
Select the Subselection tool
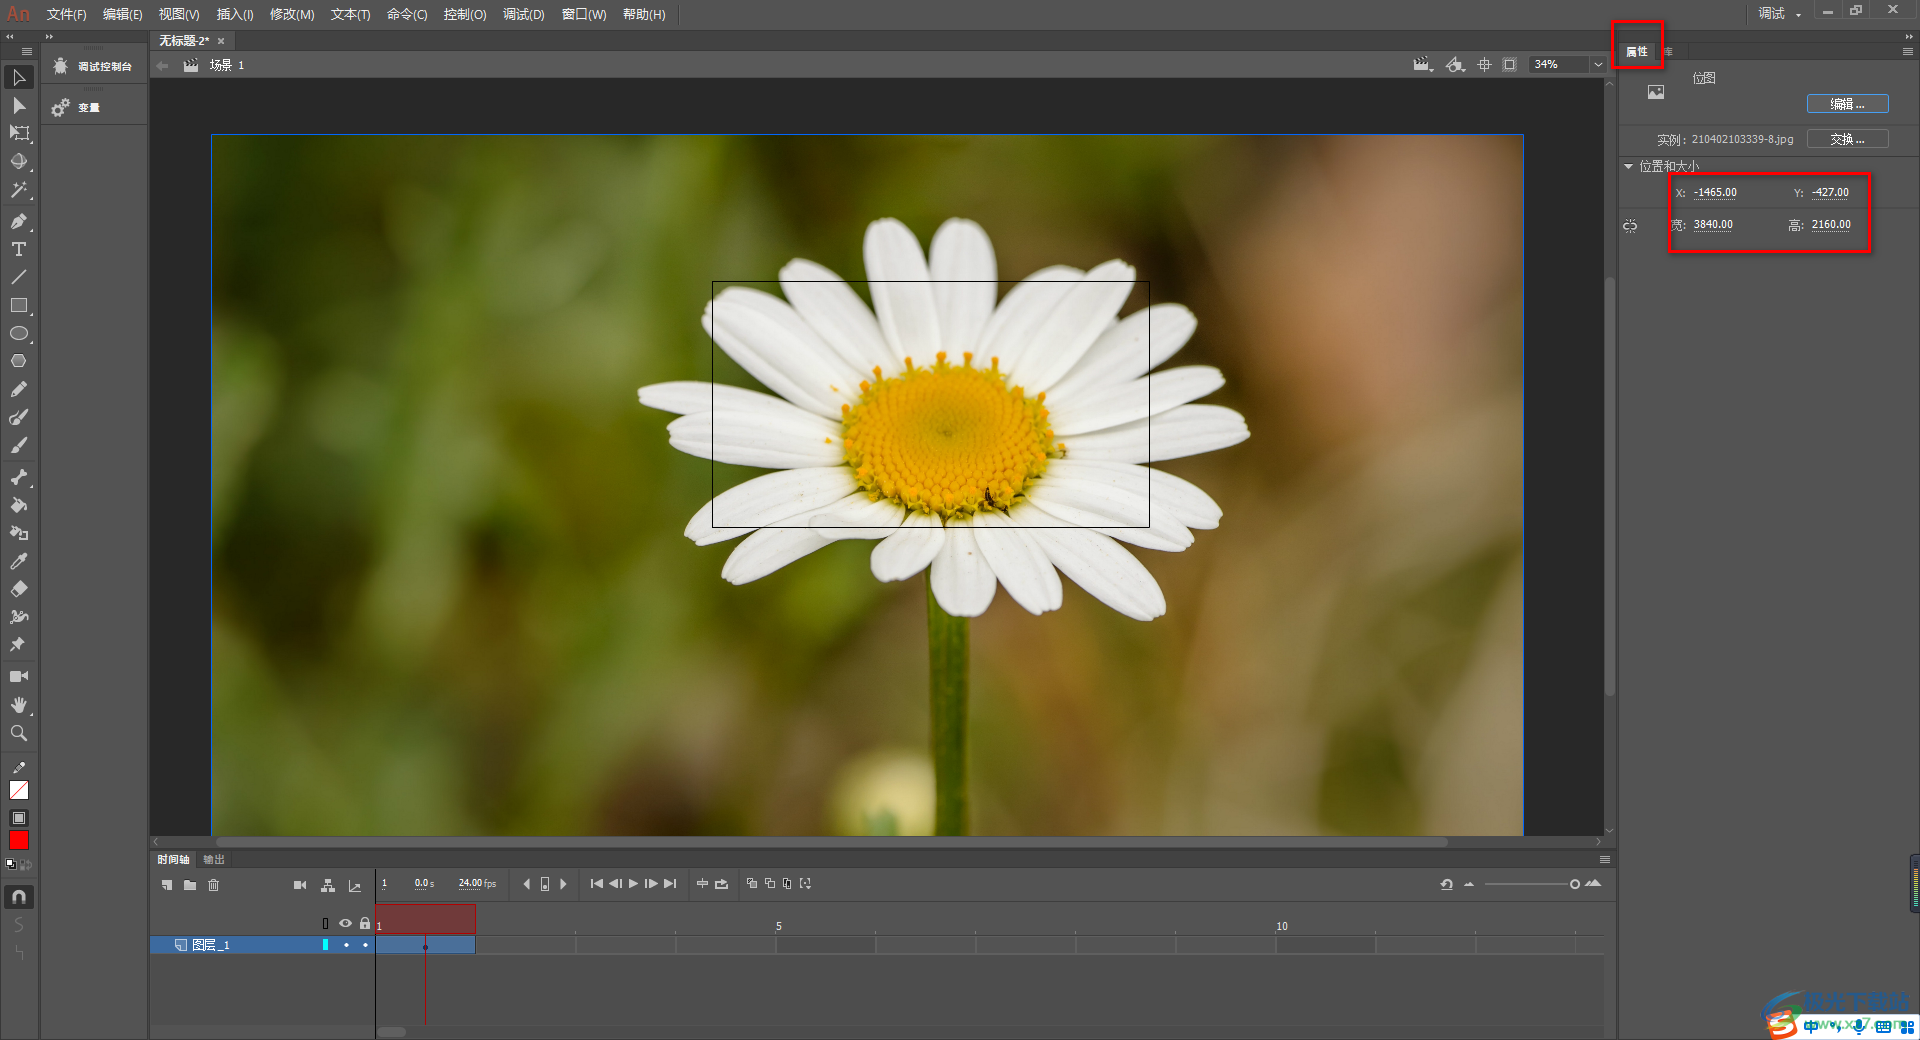(19, 105)
